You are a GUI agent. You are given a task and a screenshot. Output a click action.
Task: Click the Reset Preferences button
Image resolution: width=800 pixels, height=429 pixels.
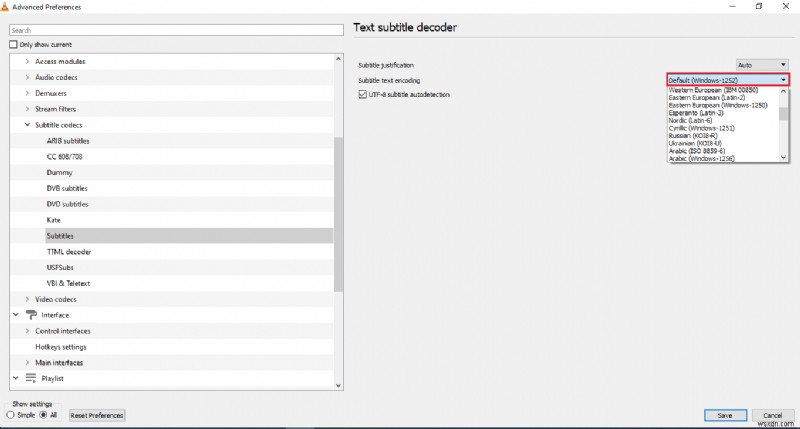tap(97, 415)
